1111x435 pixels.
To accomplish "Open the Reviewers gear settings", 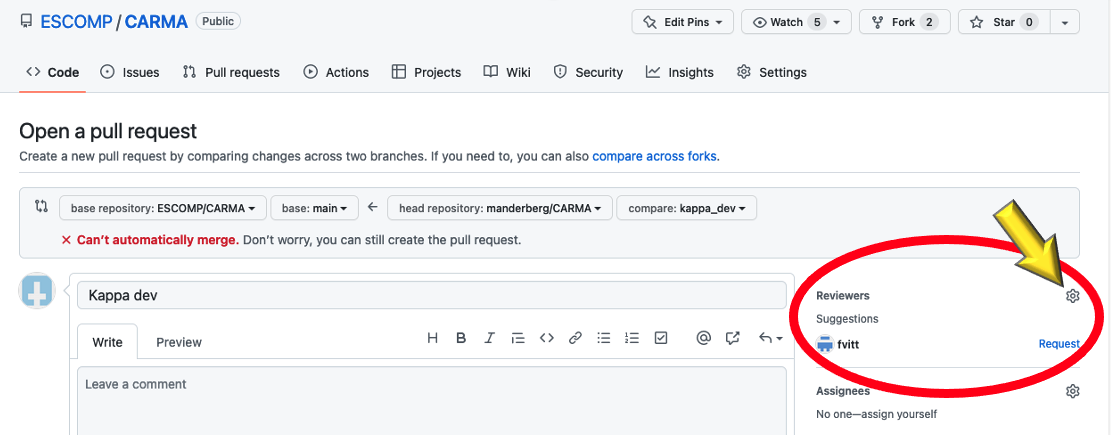I will click(x=1073, y=296).
